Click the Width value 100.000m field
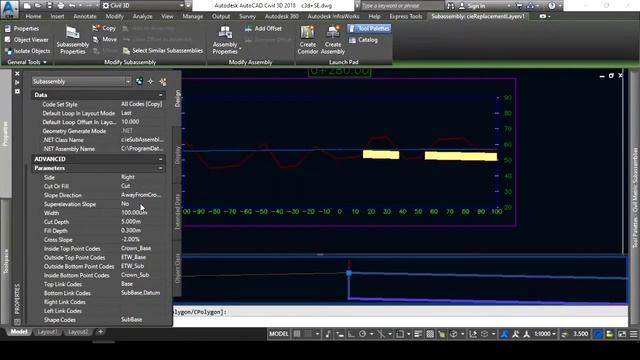Viewport: 640px width, 360px height. point(142,213)
